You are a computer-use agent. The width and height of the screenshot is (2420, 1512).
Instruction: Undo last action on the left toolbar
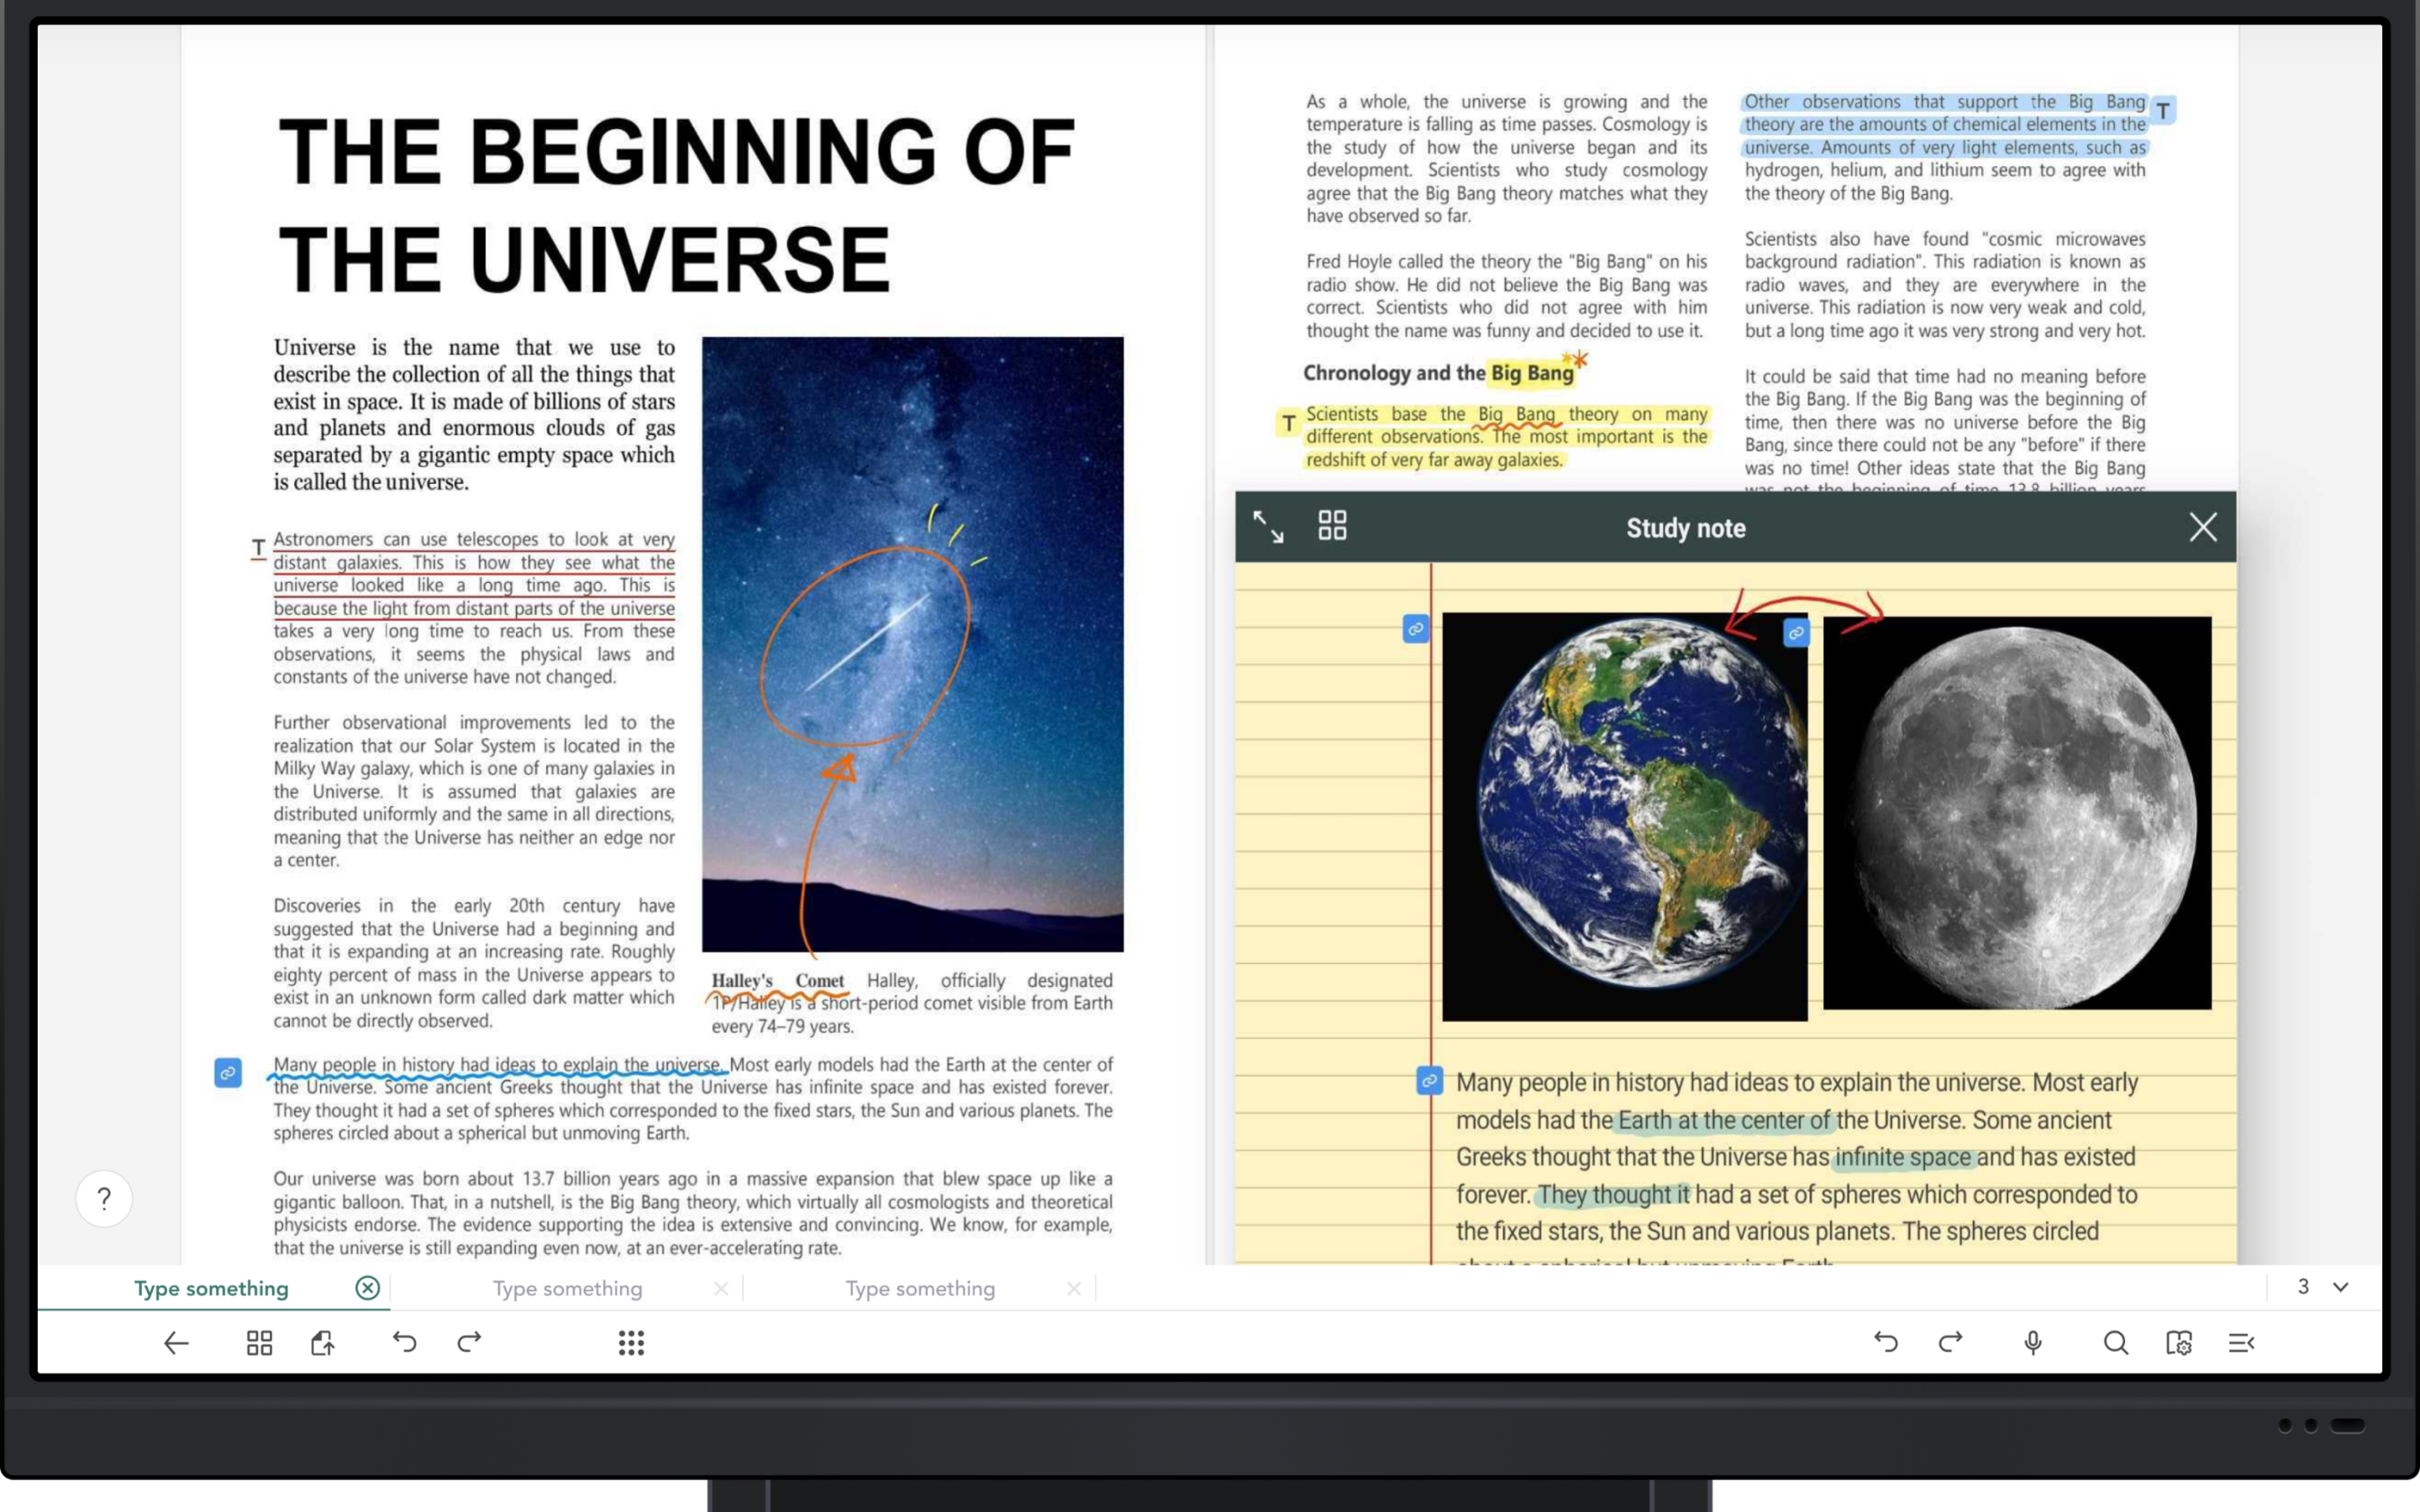[404, 1342]
